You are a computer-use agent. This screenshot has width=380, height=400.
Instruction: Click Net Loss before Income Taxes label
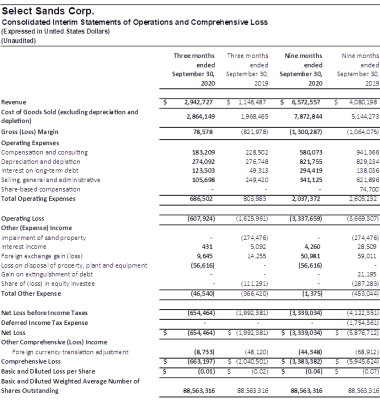pos(44,313)
